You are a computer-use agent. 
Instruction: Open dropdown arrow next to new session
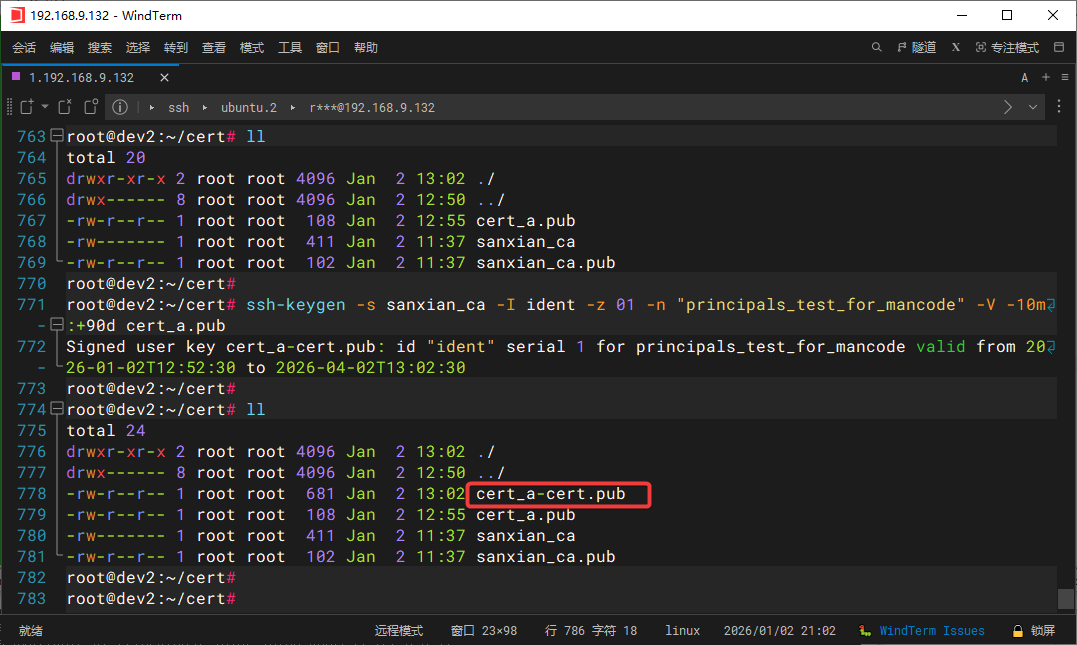[x=45, y=107]
